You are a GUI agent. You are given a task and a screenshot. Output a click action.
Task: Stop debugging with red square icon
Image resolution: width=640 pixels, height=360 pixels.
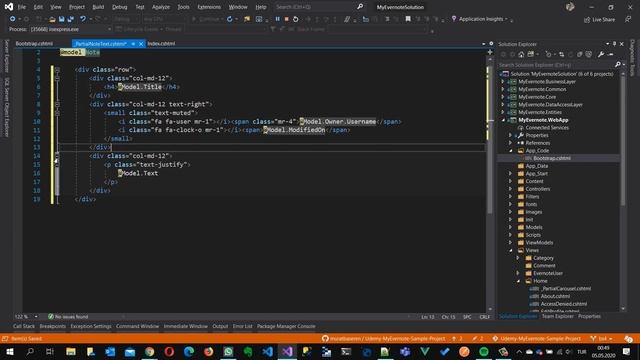[287, 19]
